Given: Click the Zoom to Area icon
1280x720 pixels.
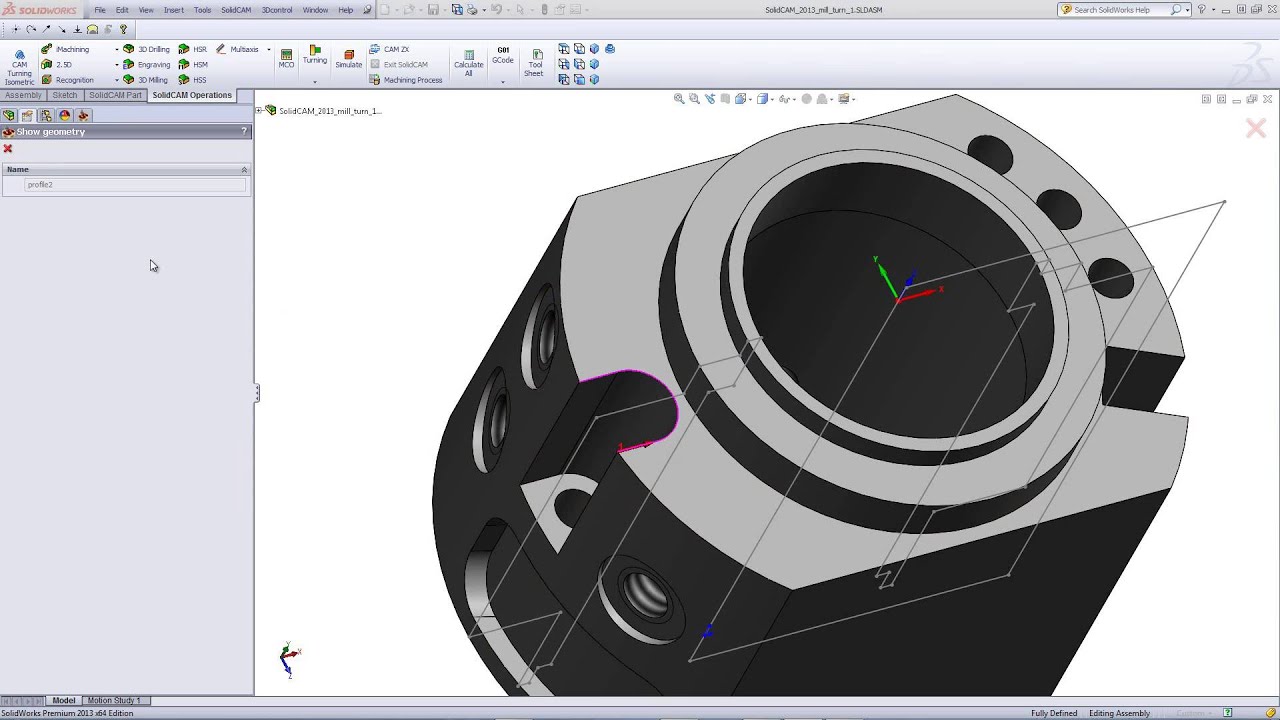Looking at the screenshot, I should point(694,99).
